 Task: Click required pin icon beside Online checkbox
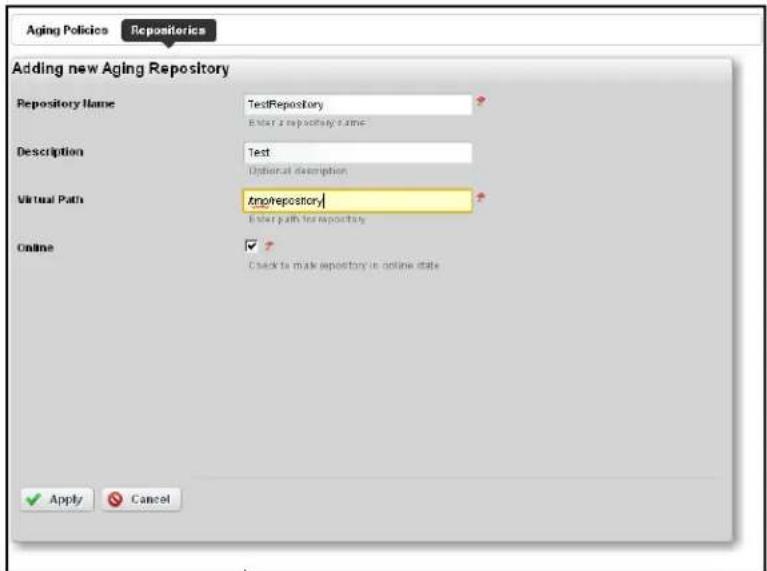(269, 246)
